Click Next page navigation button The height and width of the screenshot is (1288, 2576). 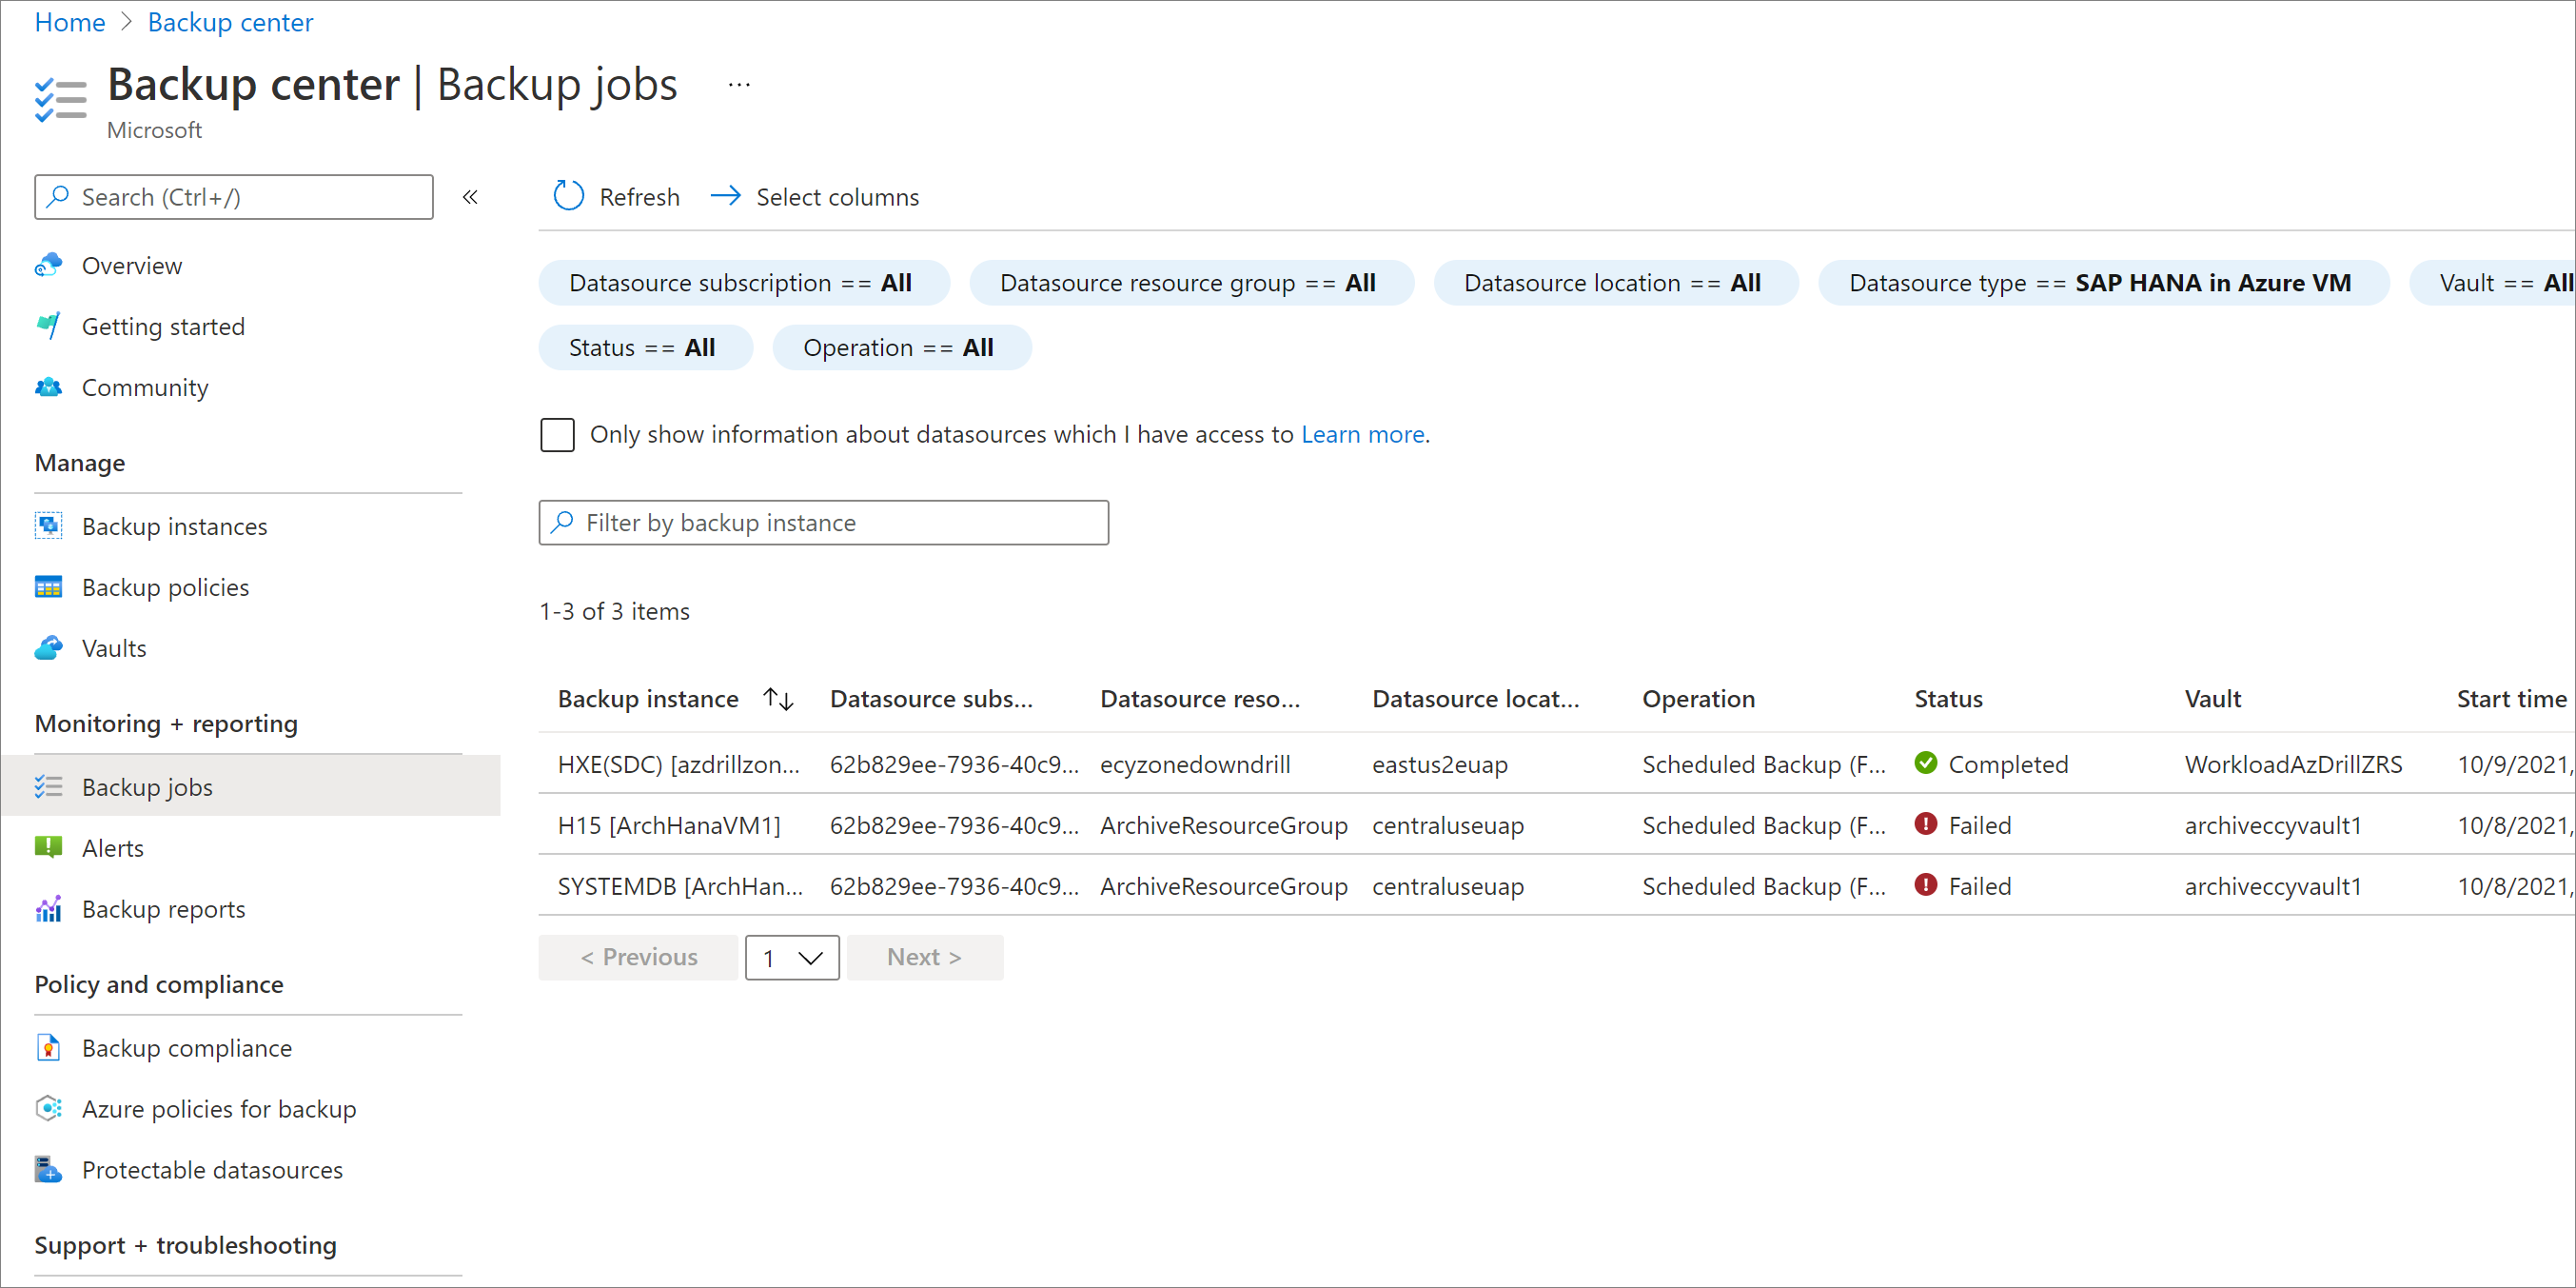(x=920, y=956)
